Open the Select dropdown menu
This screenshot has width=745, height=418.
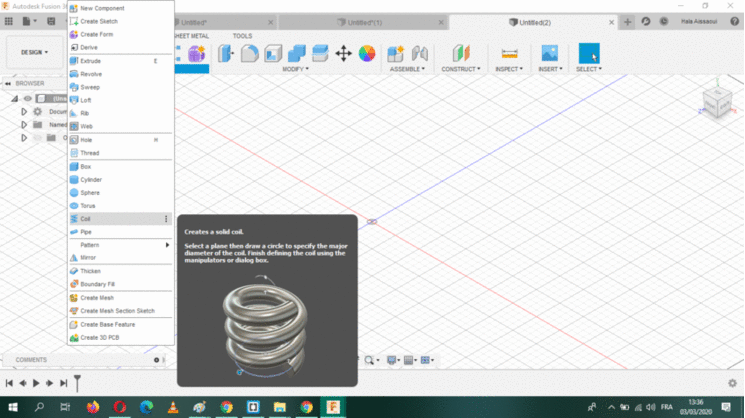click(x=589, y=69)
